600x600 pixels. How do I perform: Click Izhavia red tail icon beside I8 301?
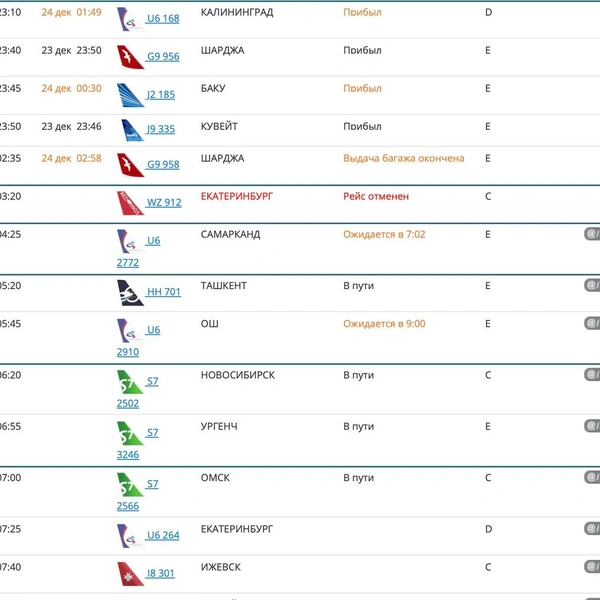[x=130, y=574]
